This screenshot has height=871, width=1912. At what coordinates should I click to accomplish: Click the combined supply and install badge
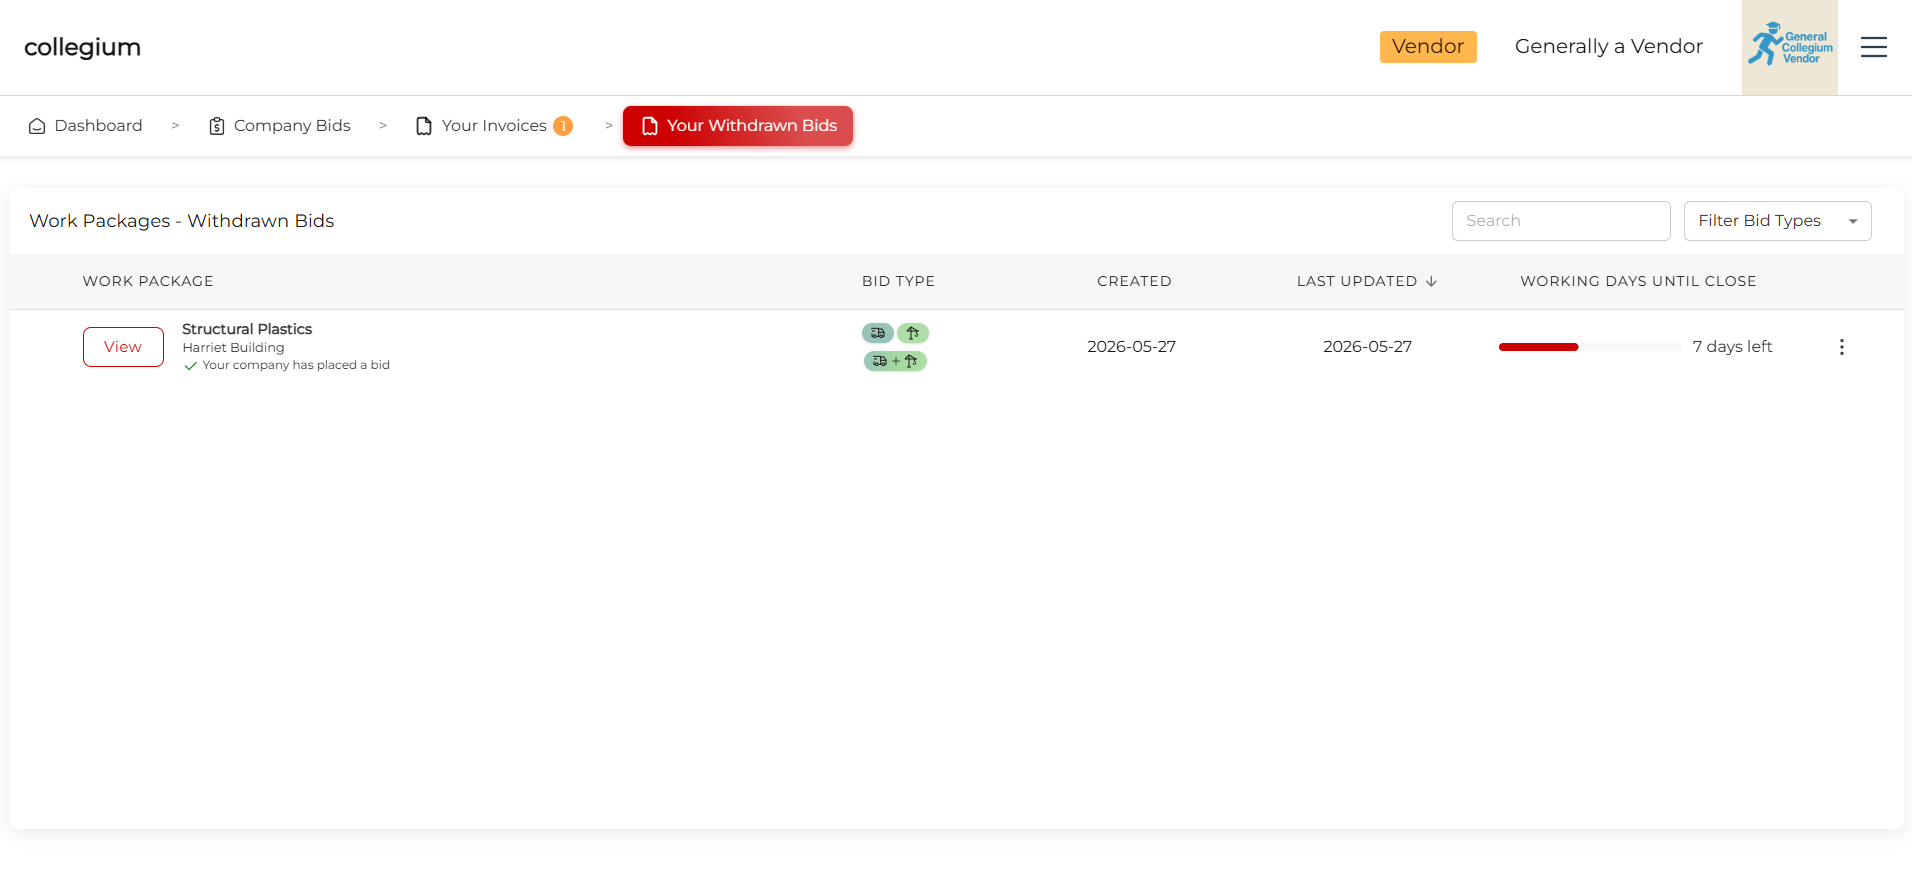pos(895,361)
